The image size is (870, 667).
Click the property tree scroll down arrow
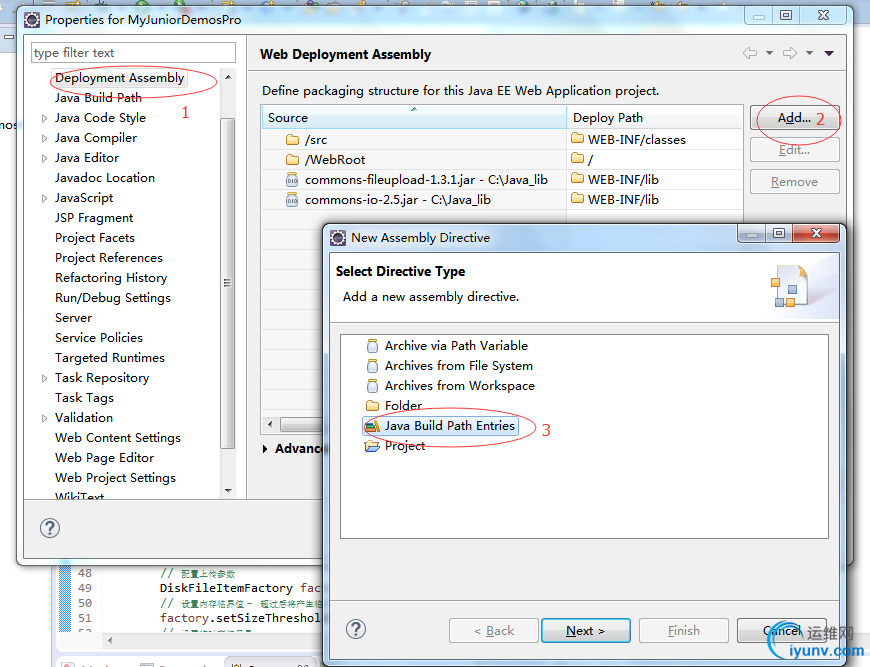(228, 491)
